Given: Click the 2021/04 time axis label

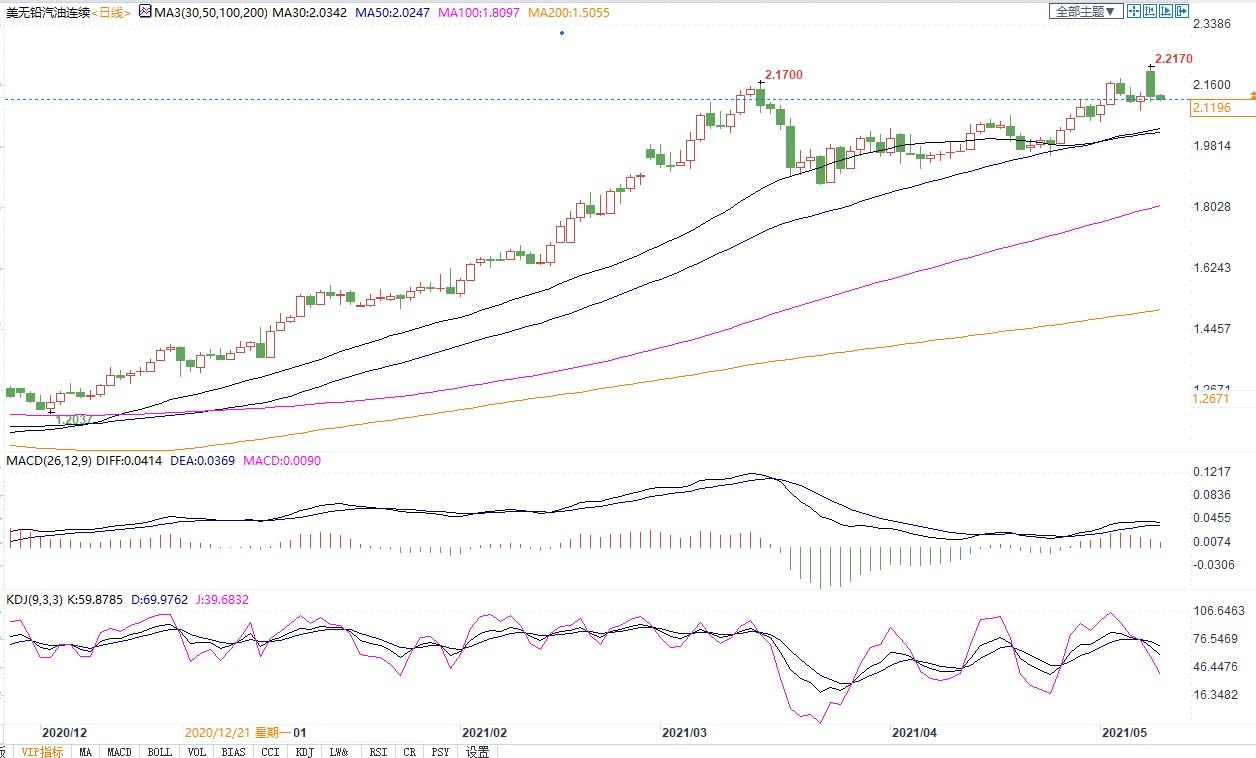Looking at the screenshot, I should tap(914, 732).
